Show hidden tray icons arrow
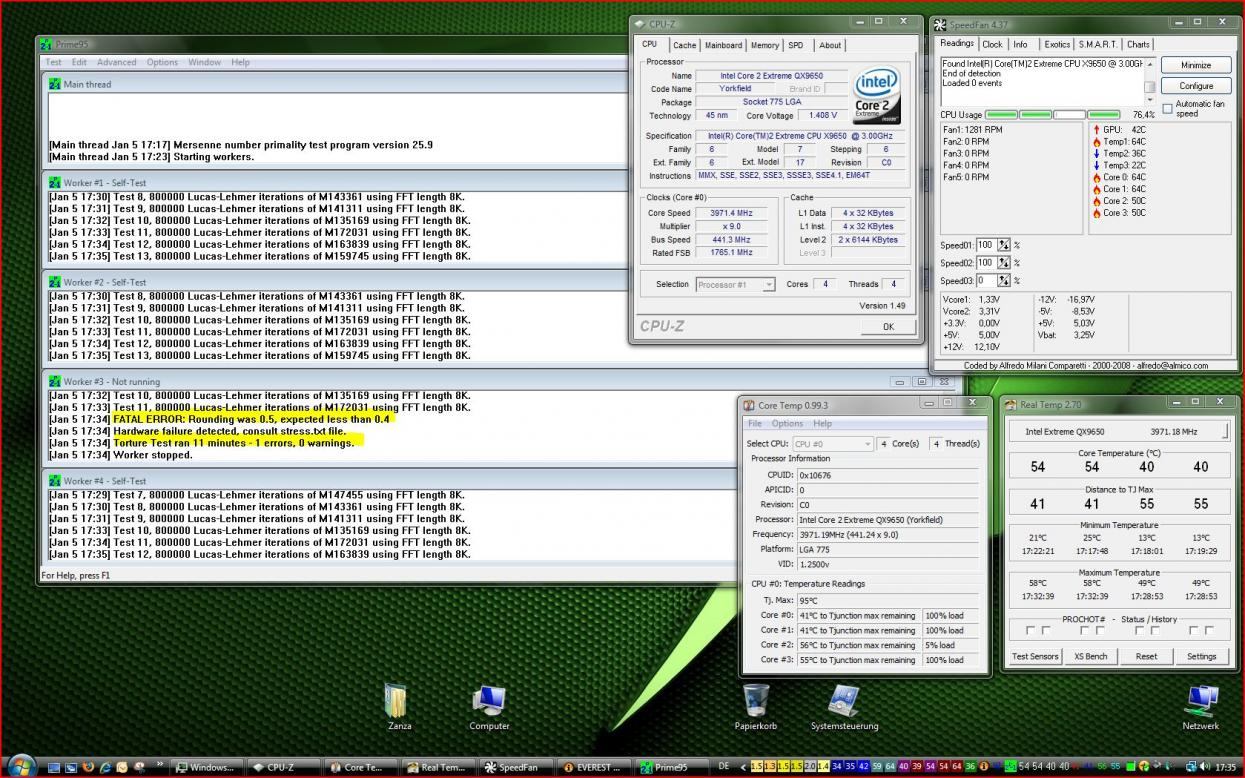 [x=743, y=767]
